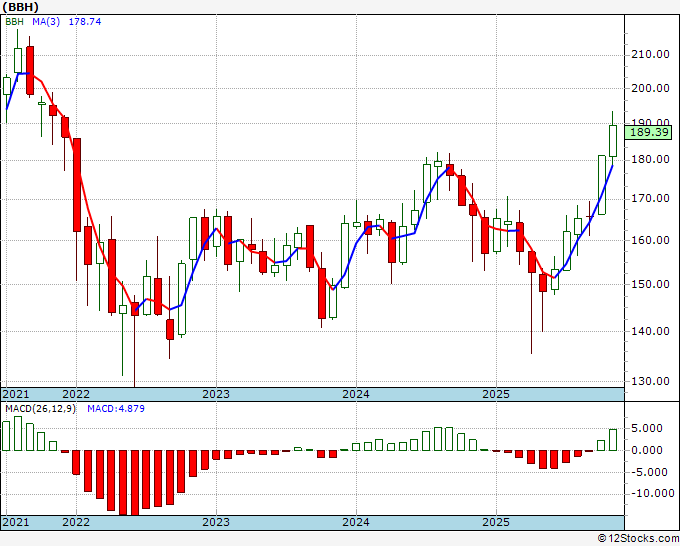
Task: Click the tall red candlestick at 2022 start
Action: 77,185
